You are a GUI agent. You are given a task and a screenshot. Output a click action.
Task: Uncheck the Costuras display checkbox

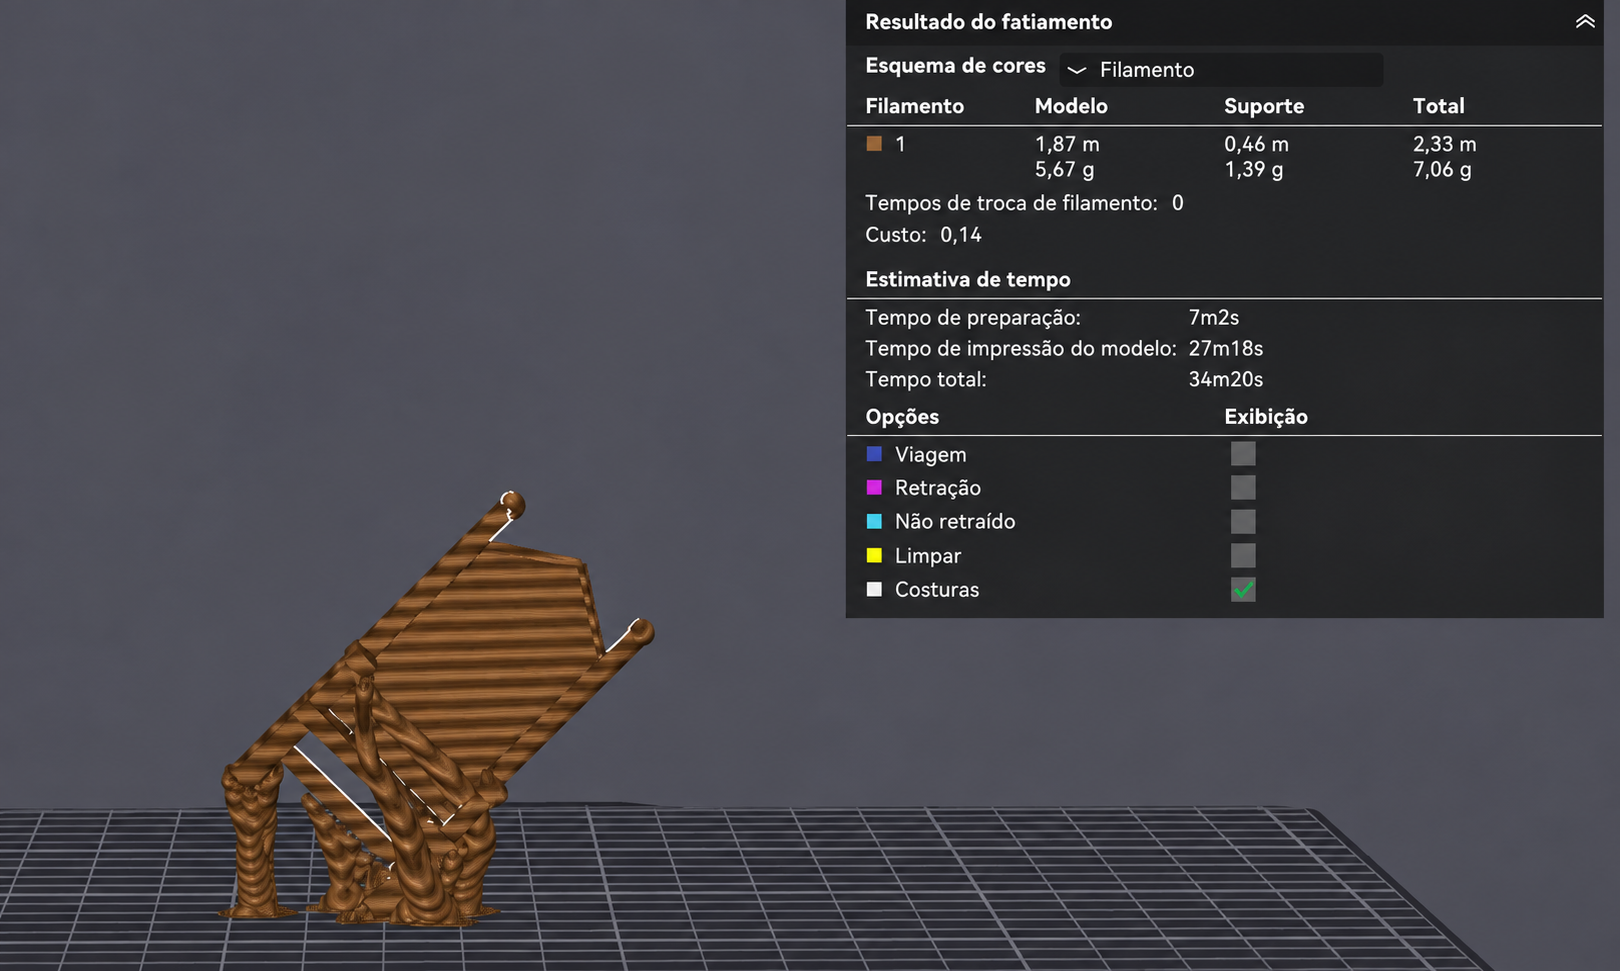point(1243,590)
